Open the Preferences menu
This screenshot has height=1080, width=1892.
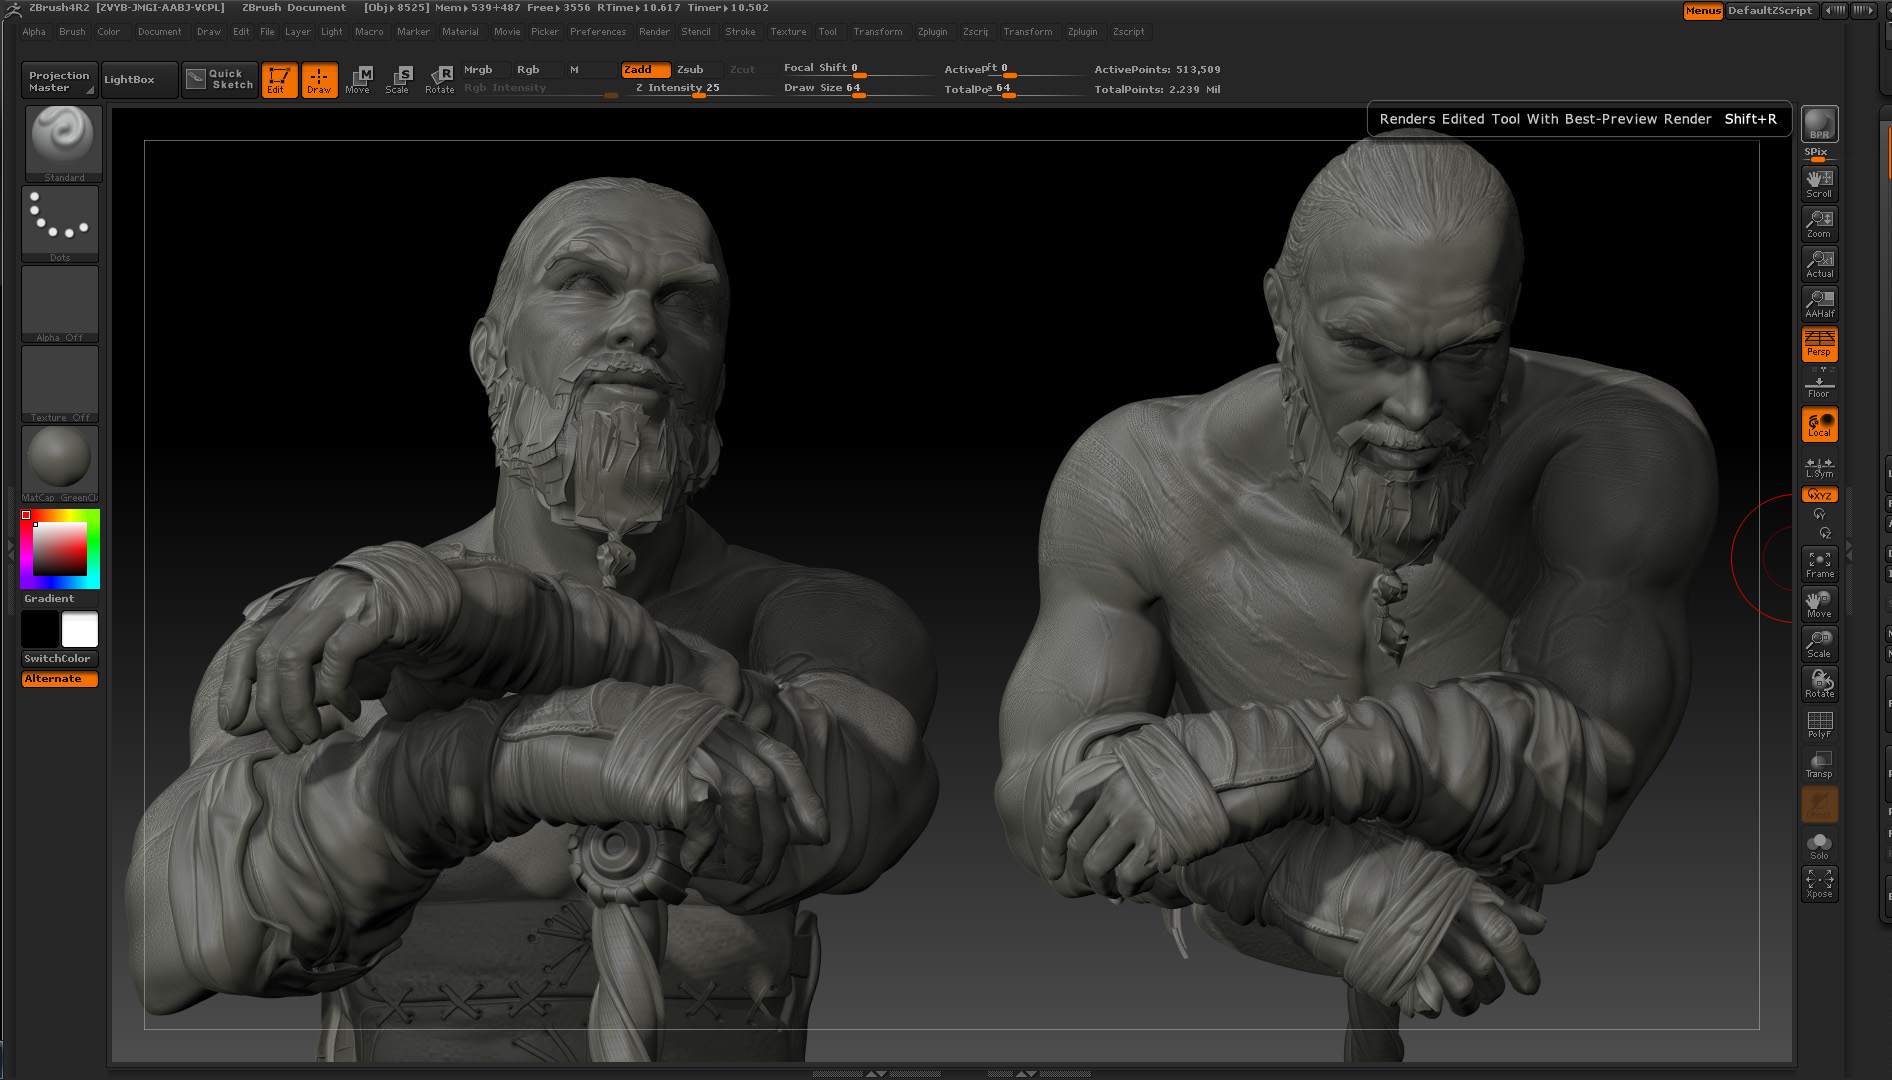click(x=598, y=32)
